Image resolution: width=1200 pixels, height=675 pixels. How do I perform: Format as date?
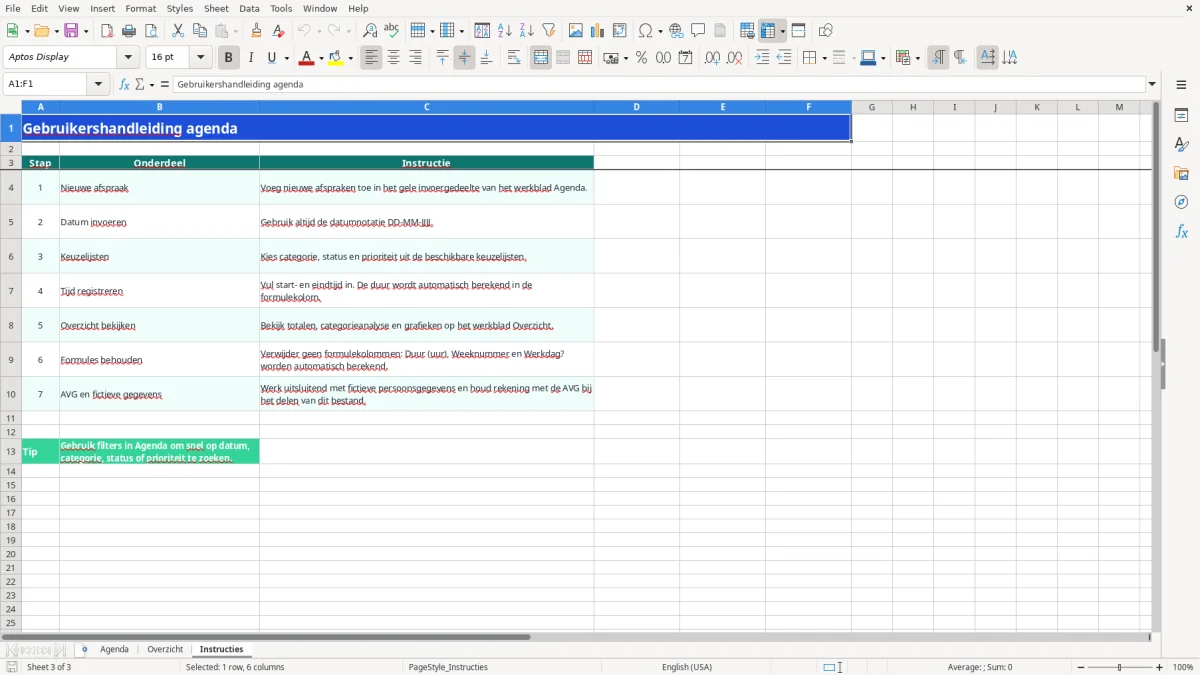[x=685, y=58]
